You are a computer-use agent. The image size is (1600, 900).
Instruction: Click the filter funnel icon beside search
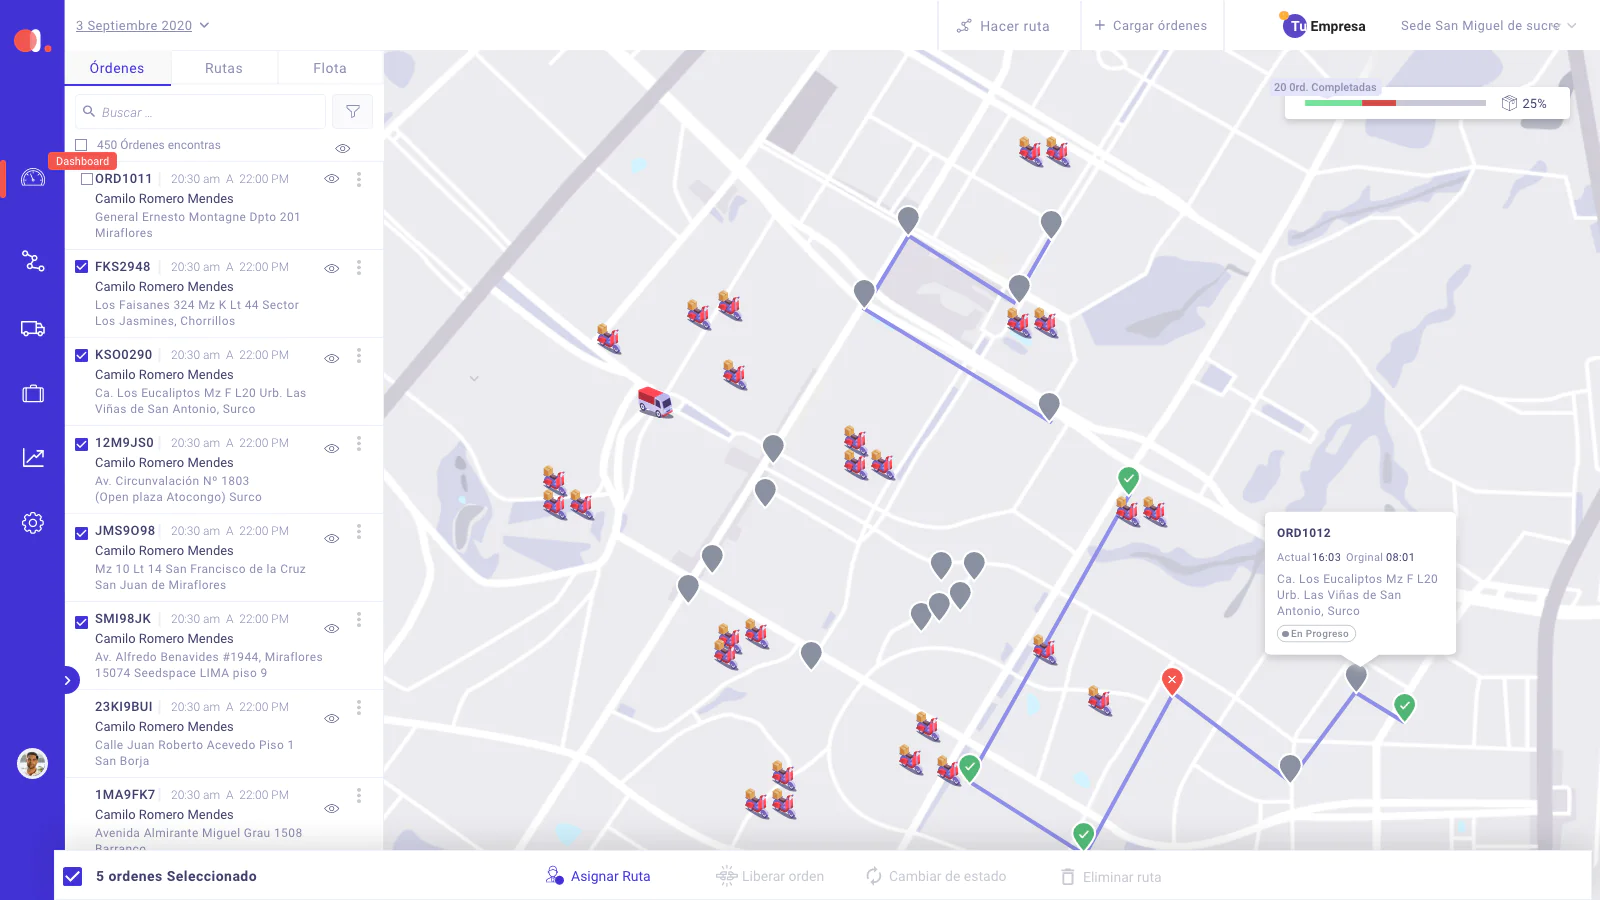353,112
